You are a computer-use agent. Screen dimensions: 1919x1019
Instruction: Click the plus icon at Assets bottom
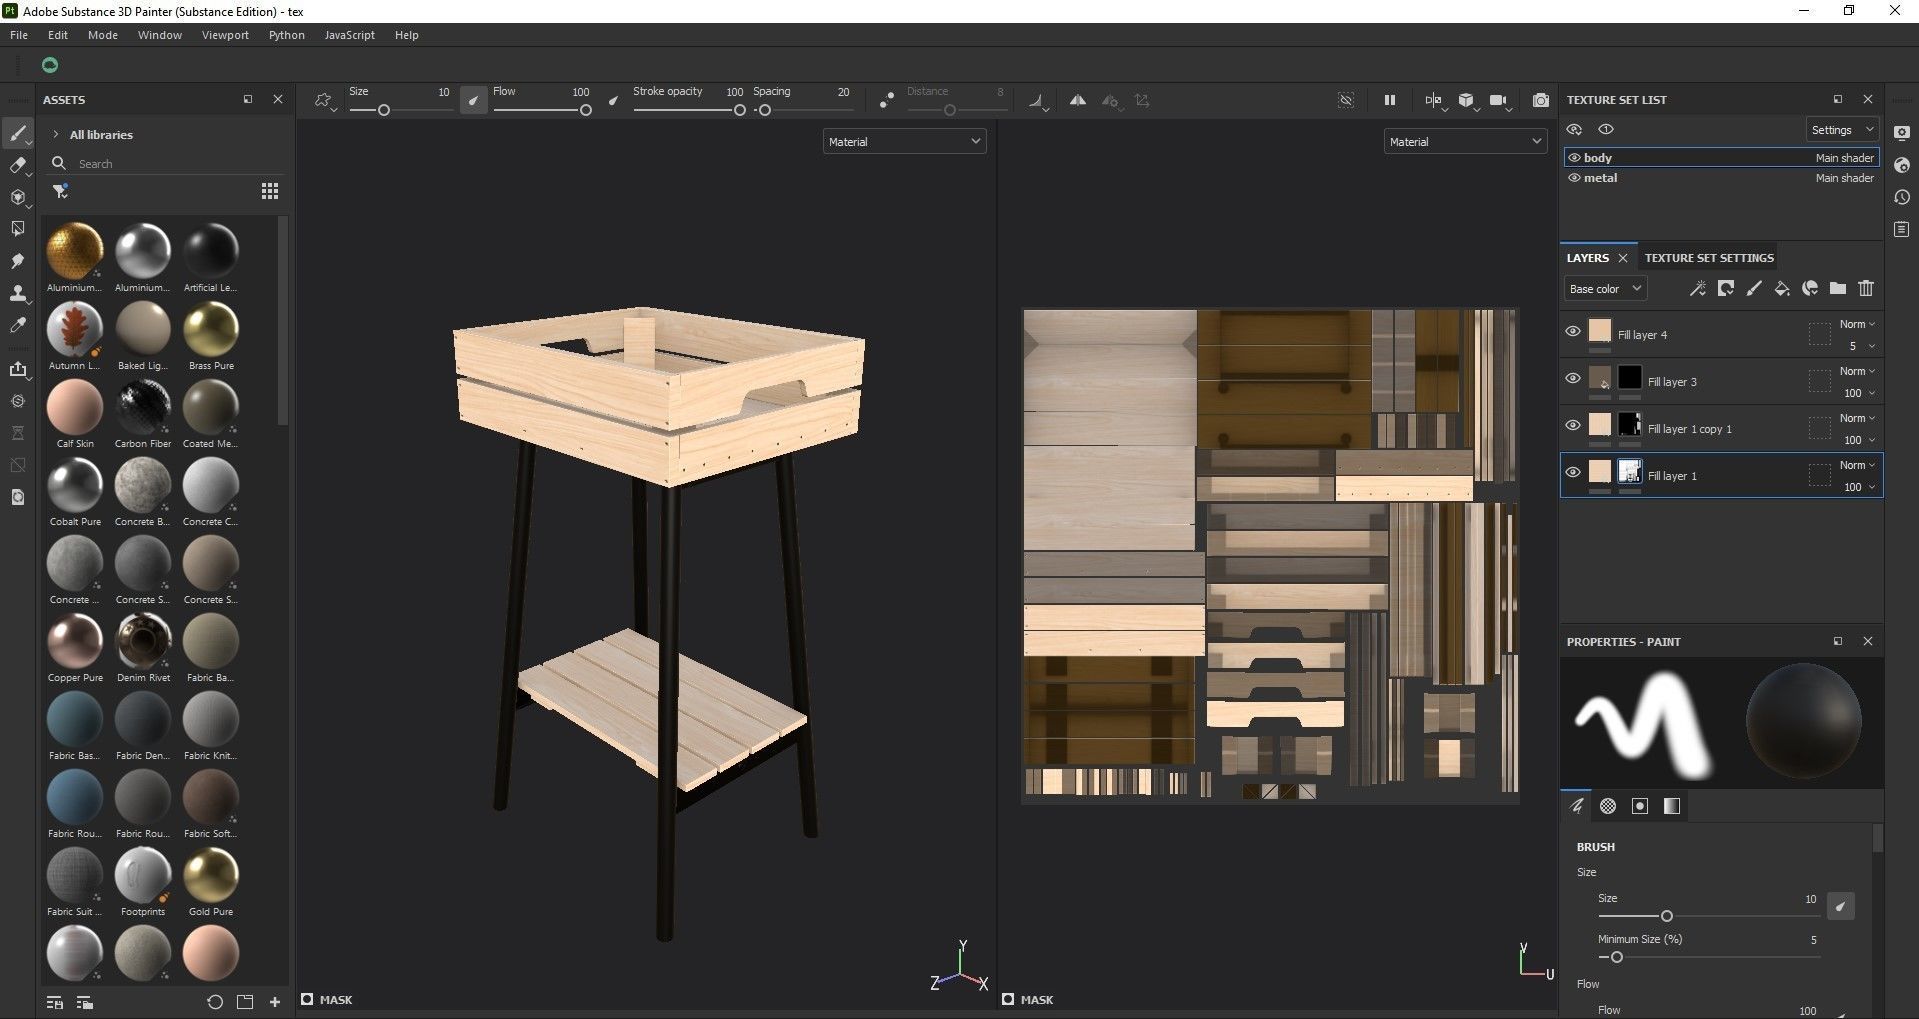pos(275,1002)
